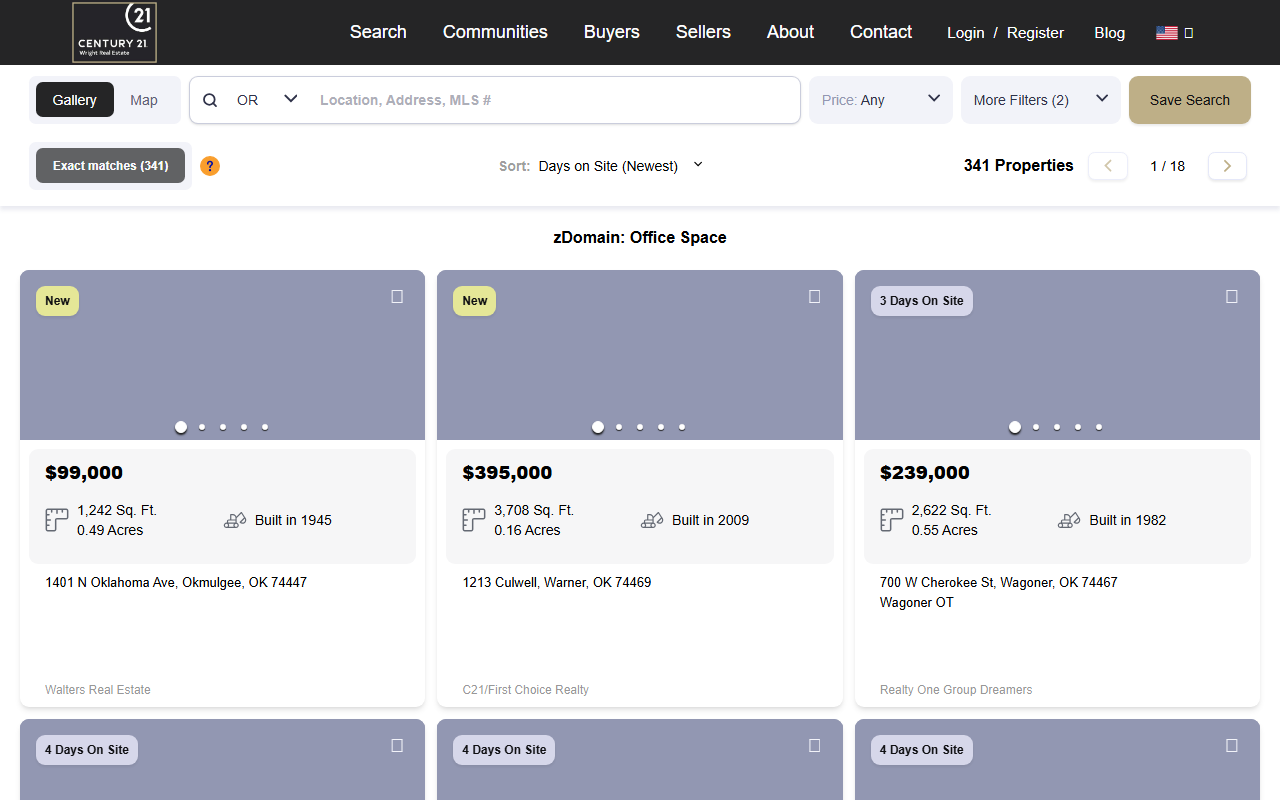Click the search magnifier icon
1280x800 pixels.
pyautogui.click(x=210, y=100)
